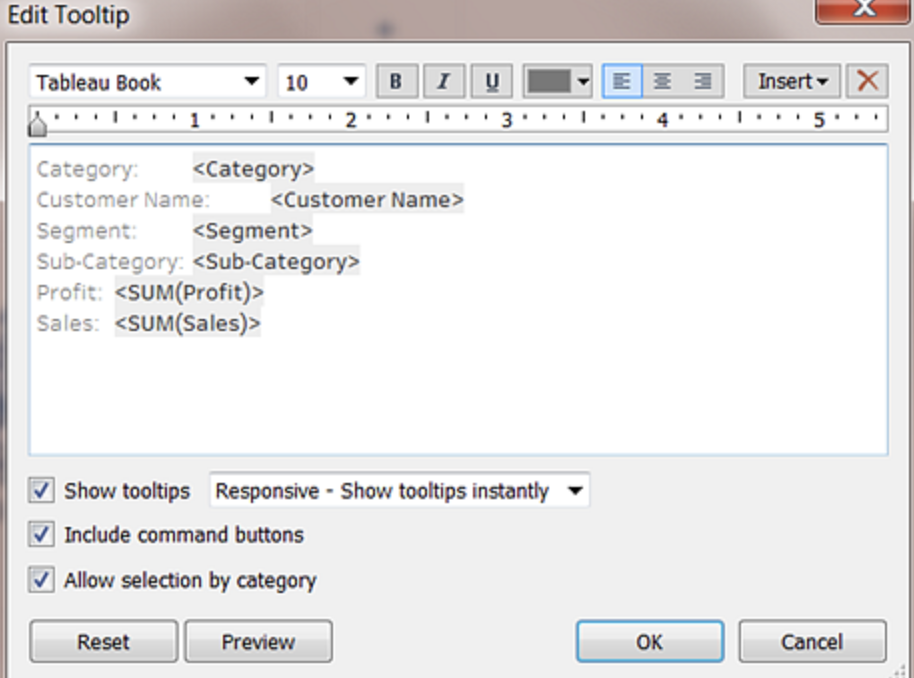Uncheck Allow selection by category
This screenshot has height=678, width=914.
(x=41, y=579)
